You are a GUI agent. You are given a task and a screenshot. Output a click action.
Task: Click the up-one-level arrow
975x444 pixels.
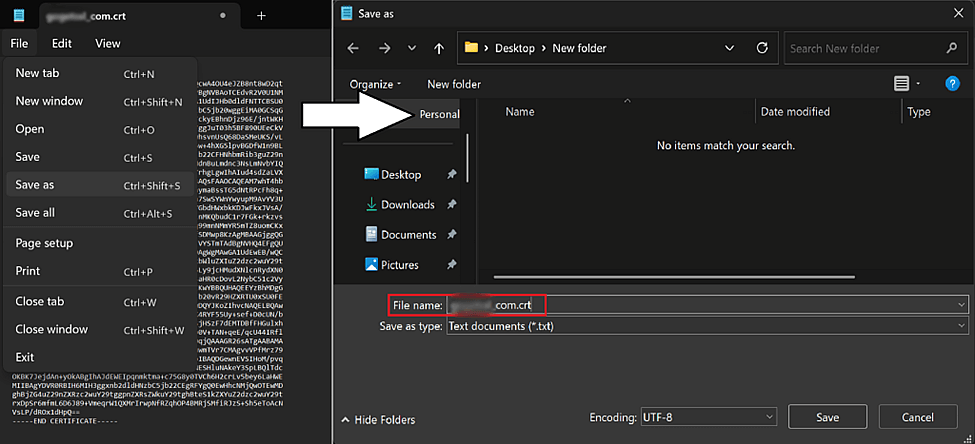pyautogui.click(x=439, y=48)
